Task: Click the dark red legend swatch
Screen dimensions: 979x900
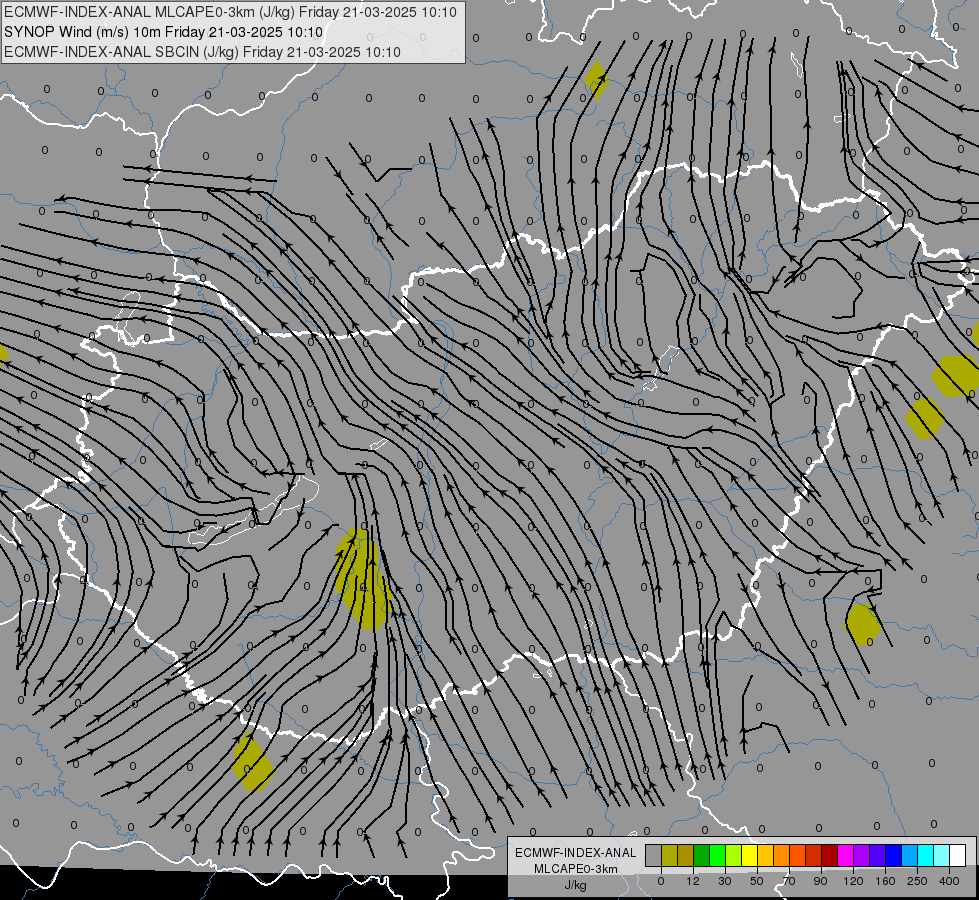Action: point(830,855)
